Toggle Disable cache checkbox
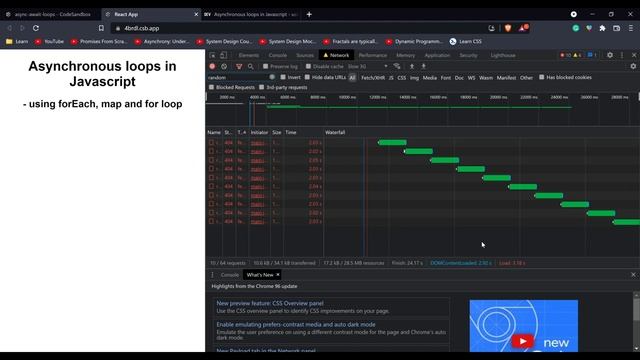640x360 pixels. [308, 66]
